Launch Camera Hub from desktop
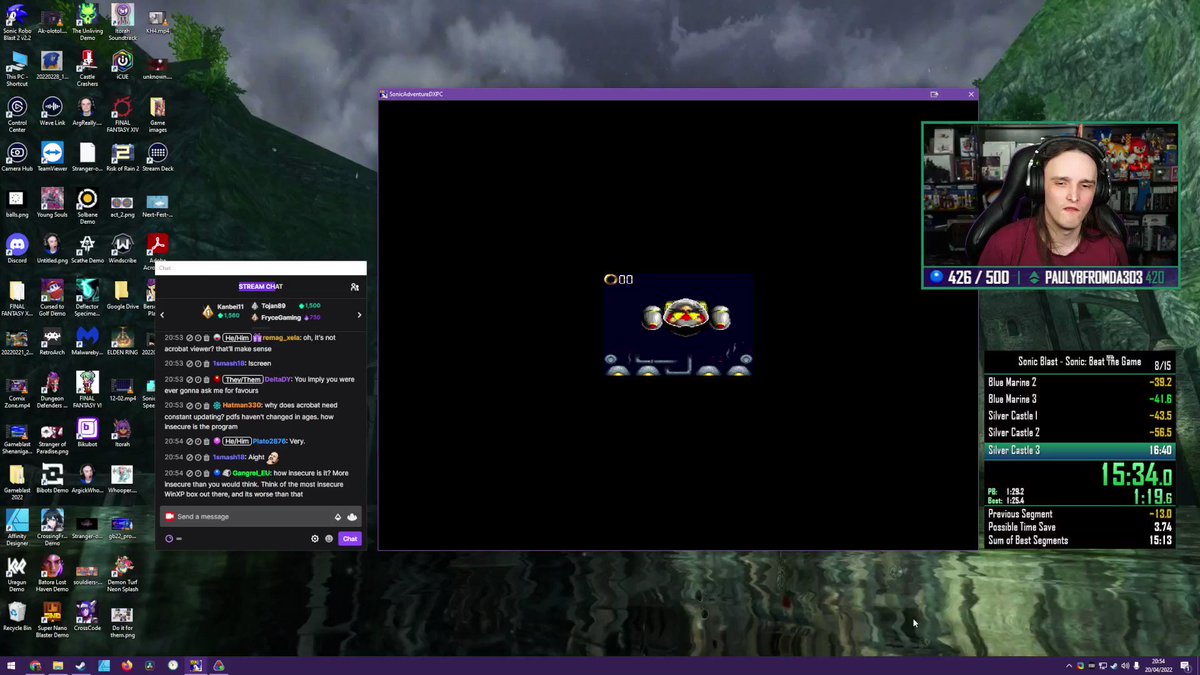Screen dimensions: 1200x675 tap(17, 157)
